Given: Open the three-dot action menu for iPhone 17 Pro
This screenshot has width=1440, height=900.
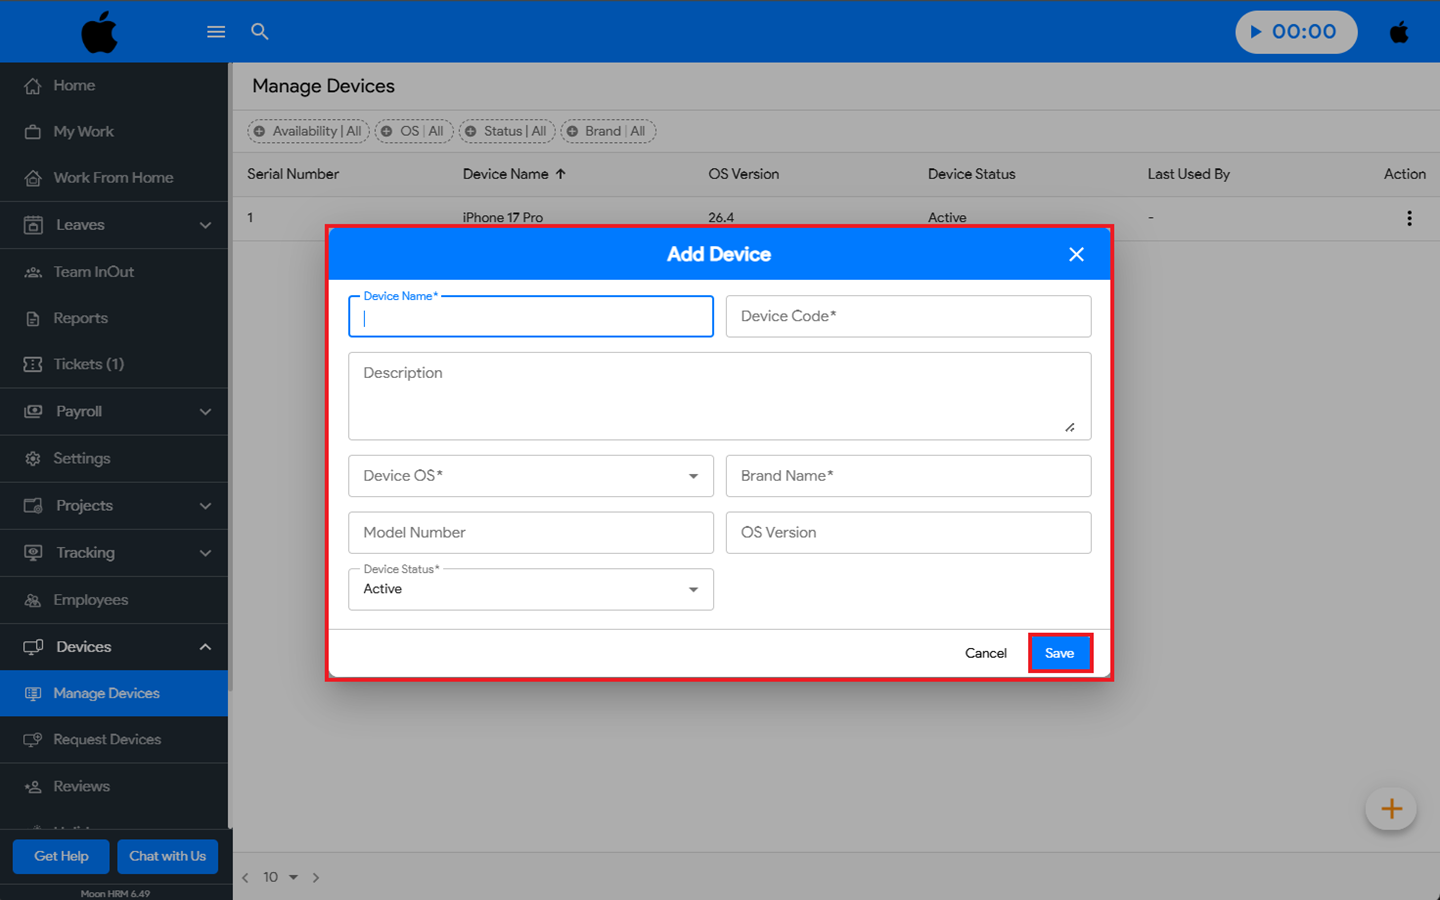Looking at the screenshot, I should click(1409, 218).
